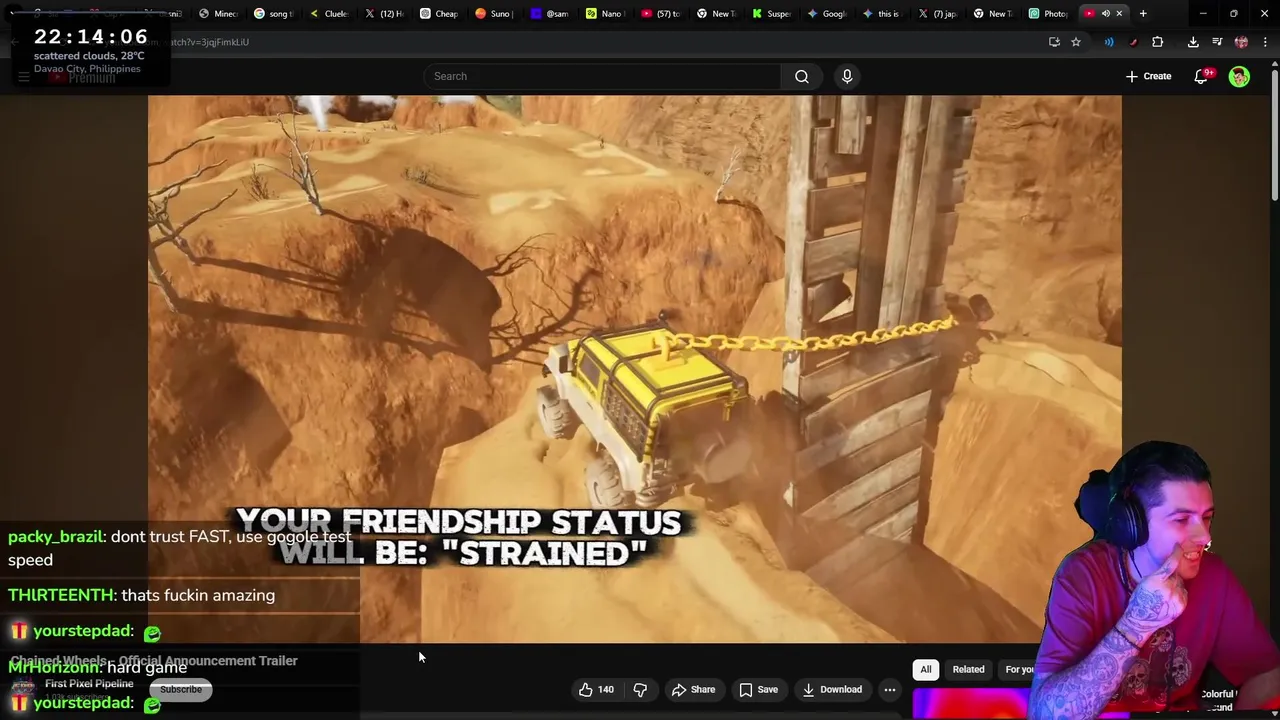Image resolution: width=1280 pixels, height=720 pixels.
Task: Open the browser extensions puzzle icon
Action: pyautogui.click(x=1158, y=42)
